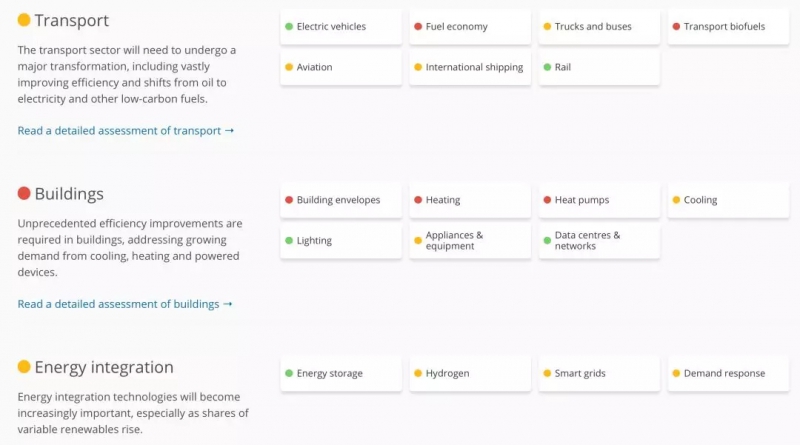Open the Building envelopes card

(340, 200)
